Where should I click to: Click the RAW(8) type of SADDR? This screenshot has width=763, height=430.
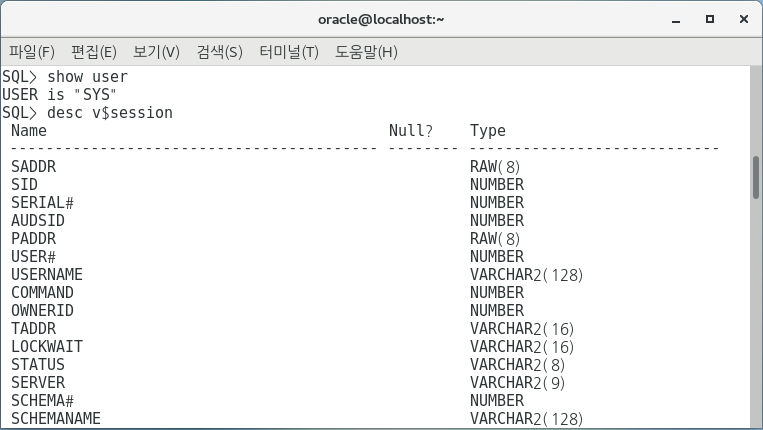pyautogui.click(x=495, y=167)
